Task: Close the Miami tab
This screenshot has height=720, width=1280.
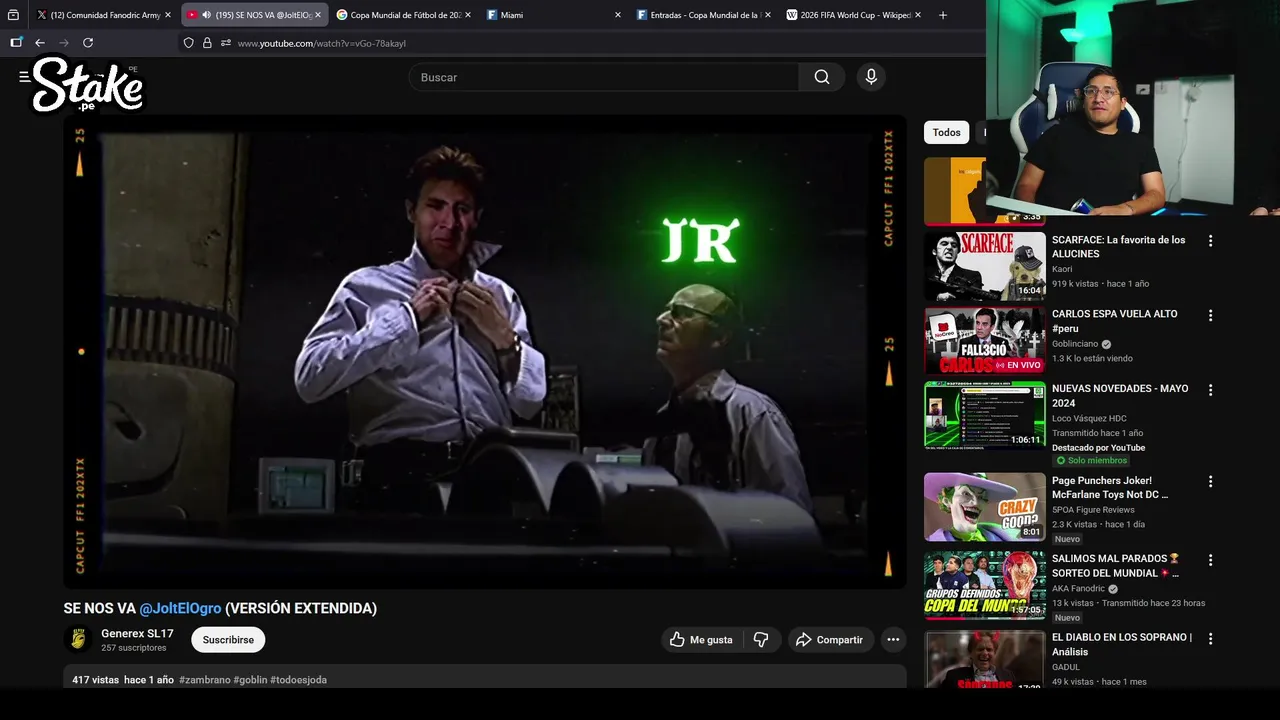Action: point(617,15)
